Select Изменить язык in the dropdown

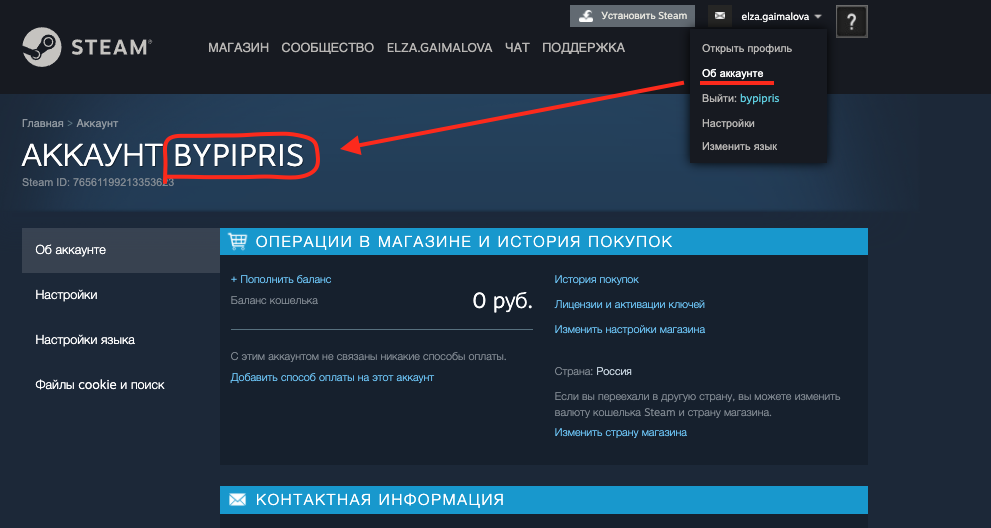click(739, 147)
